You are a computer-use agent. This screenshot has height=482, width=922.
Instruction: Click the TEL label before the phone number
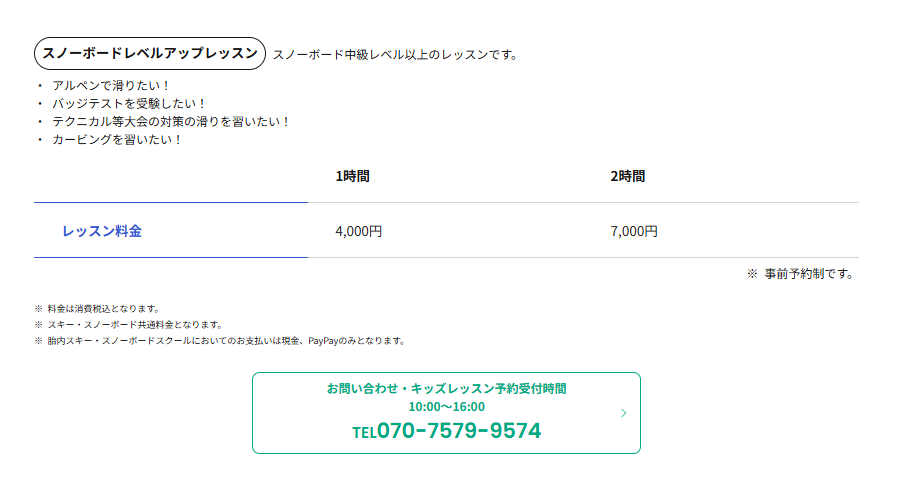[x=364, y=433]
